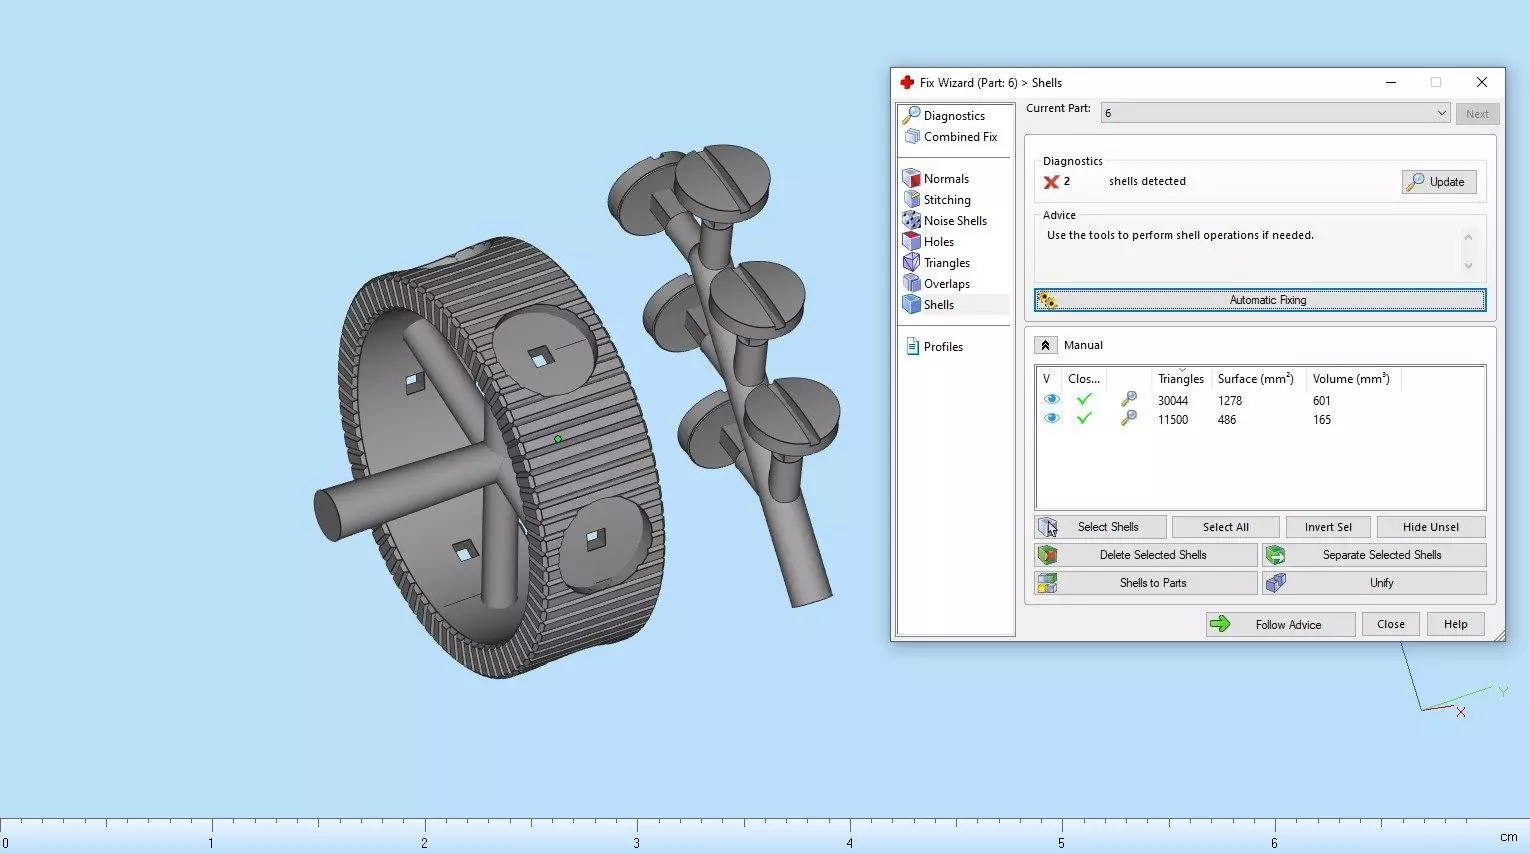Click the Triangles wireframe cube icon
This screenshot has height=854, width=1530.
(911, 263)
